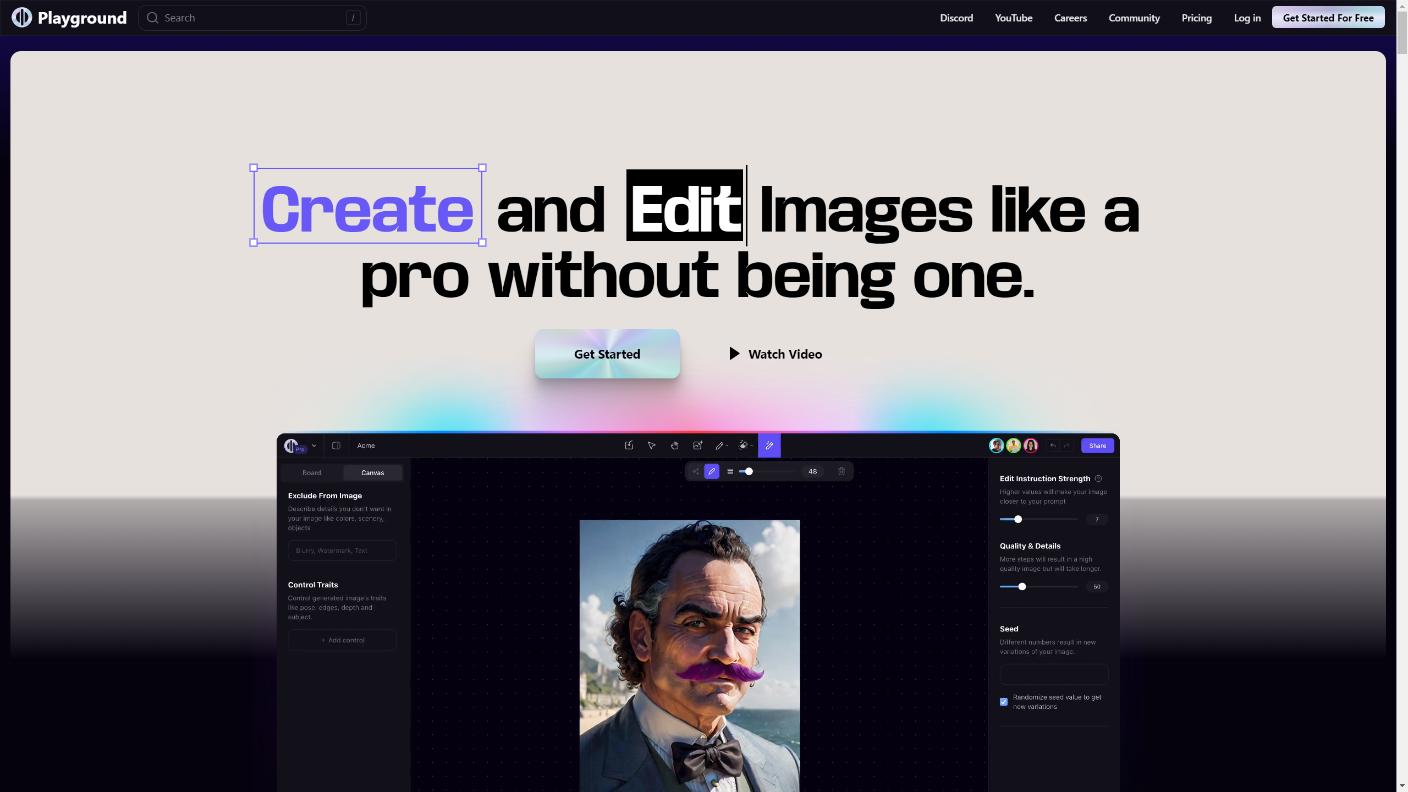
Task: Click the Playground logo in the header
Action: coord(69,18)
